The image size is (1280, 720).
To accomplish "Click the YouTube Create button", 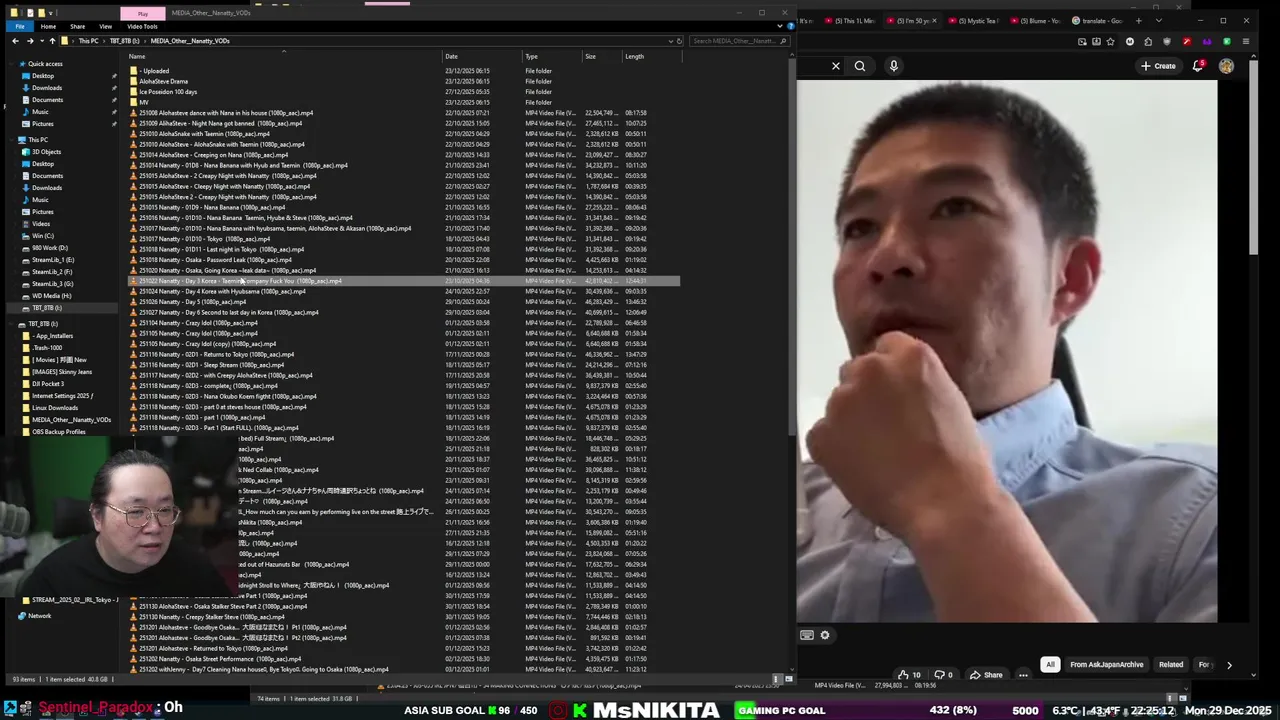I will click(x=1158, y=66).
